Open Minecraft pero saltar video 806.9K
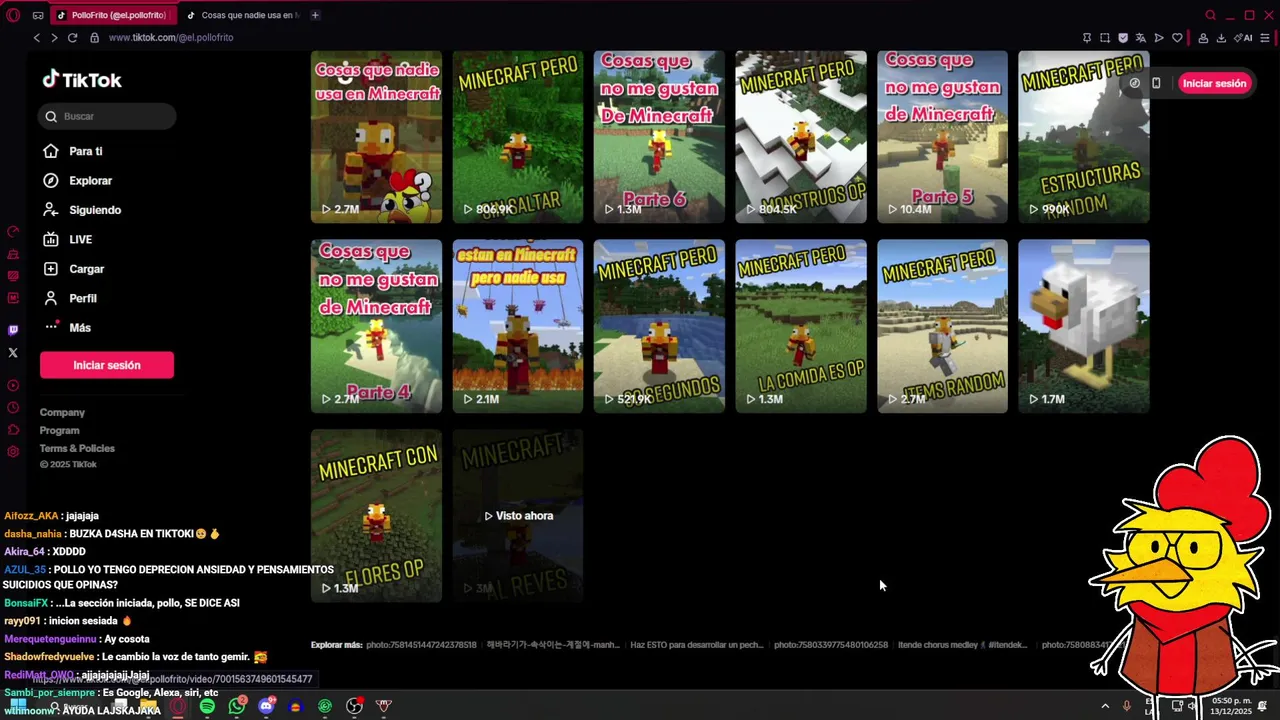Screen dimensions: 1280x720 click(x=517, y=137)
